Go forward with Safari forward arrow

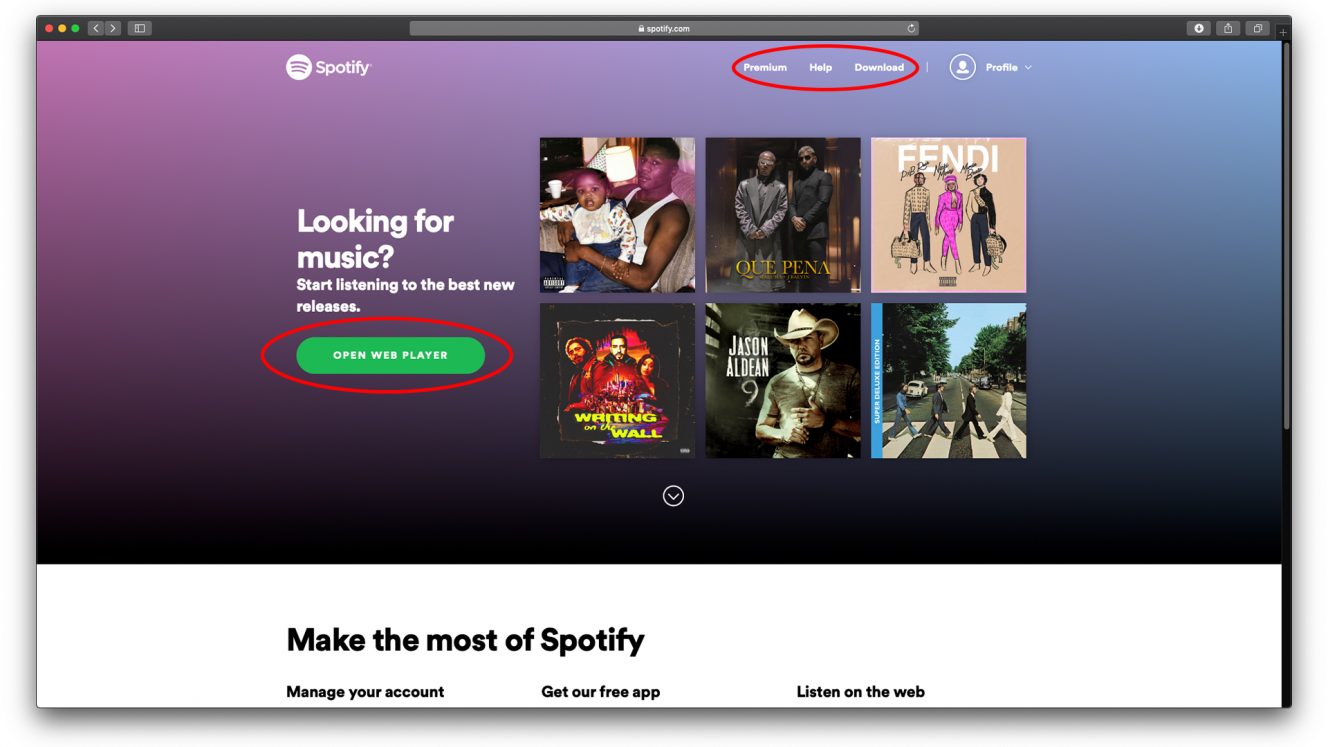pos(113,28)
